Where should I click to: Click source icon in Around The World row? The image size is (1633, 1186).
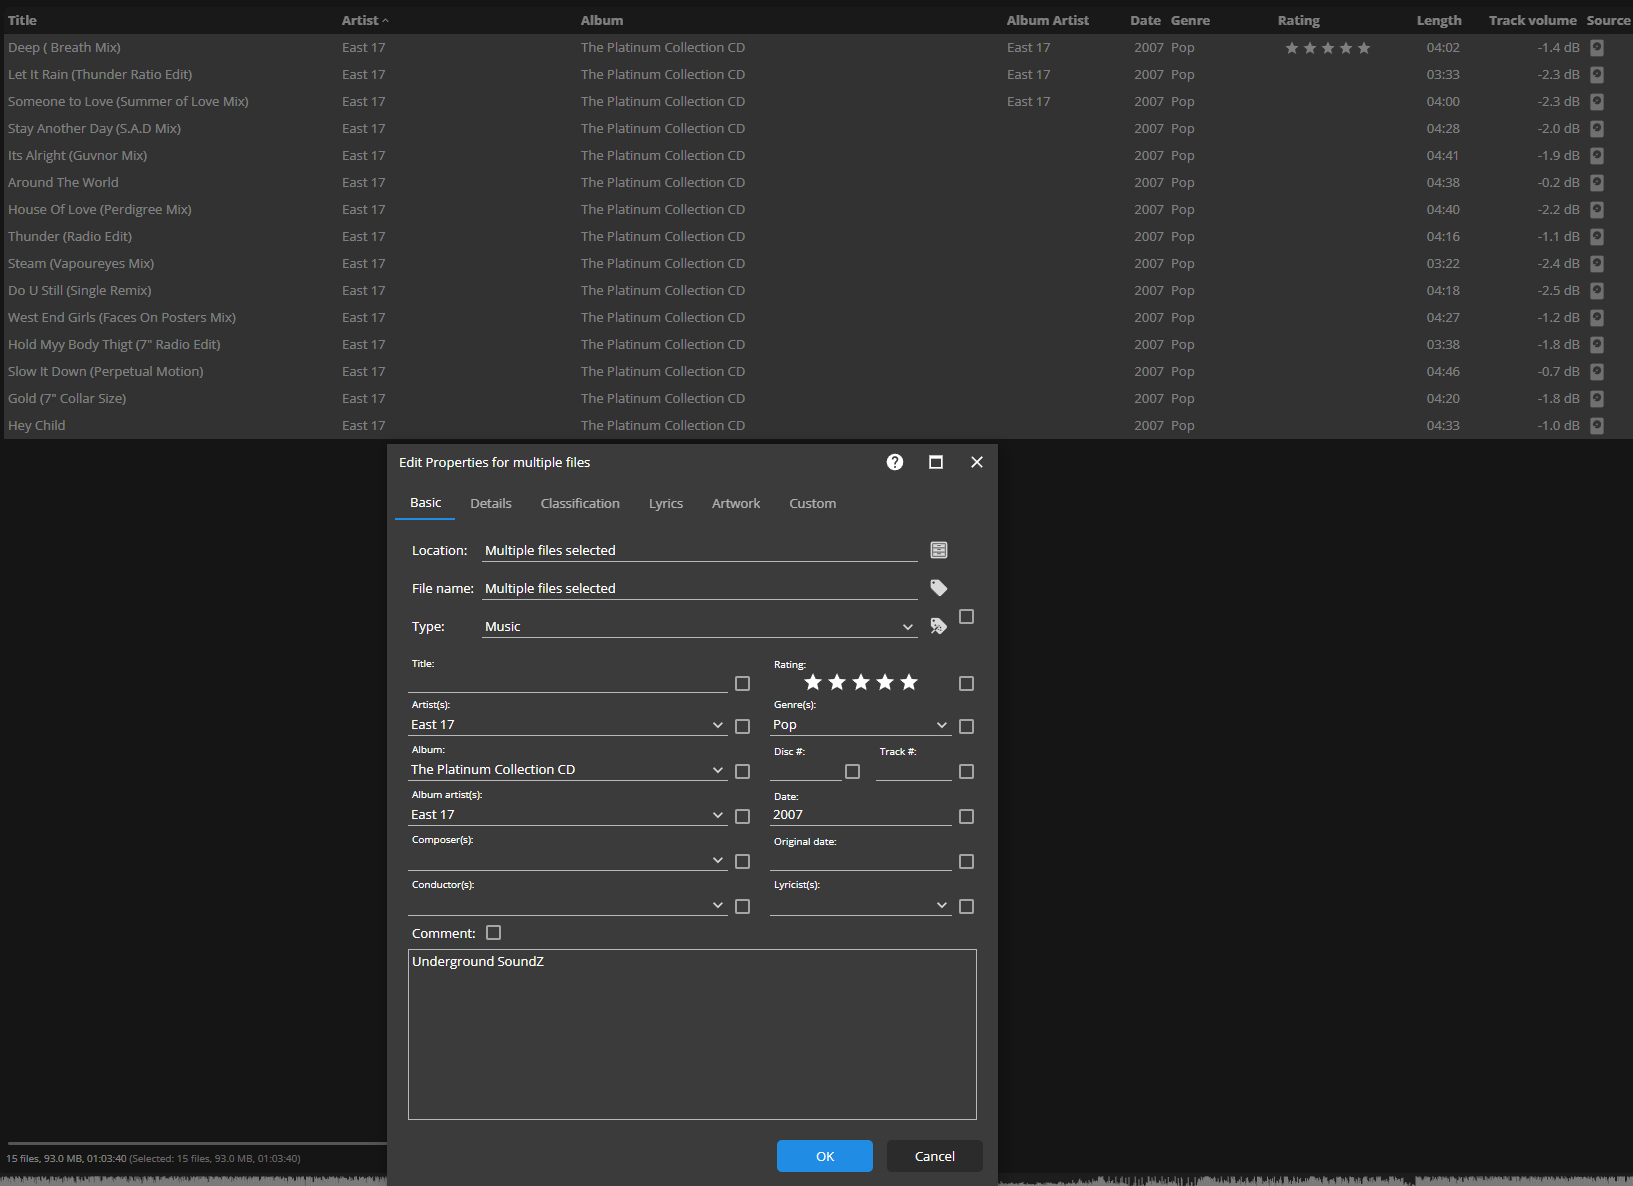coord(1597,182)
